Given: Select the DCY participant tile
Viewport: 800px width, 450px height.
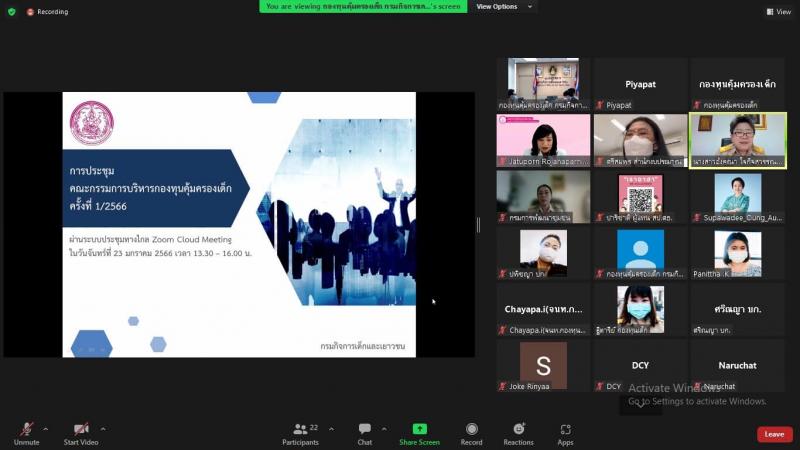Looking at the screenshot, I should tap(640, 366).
